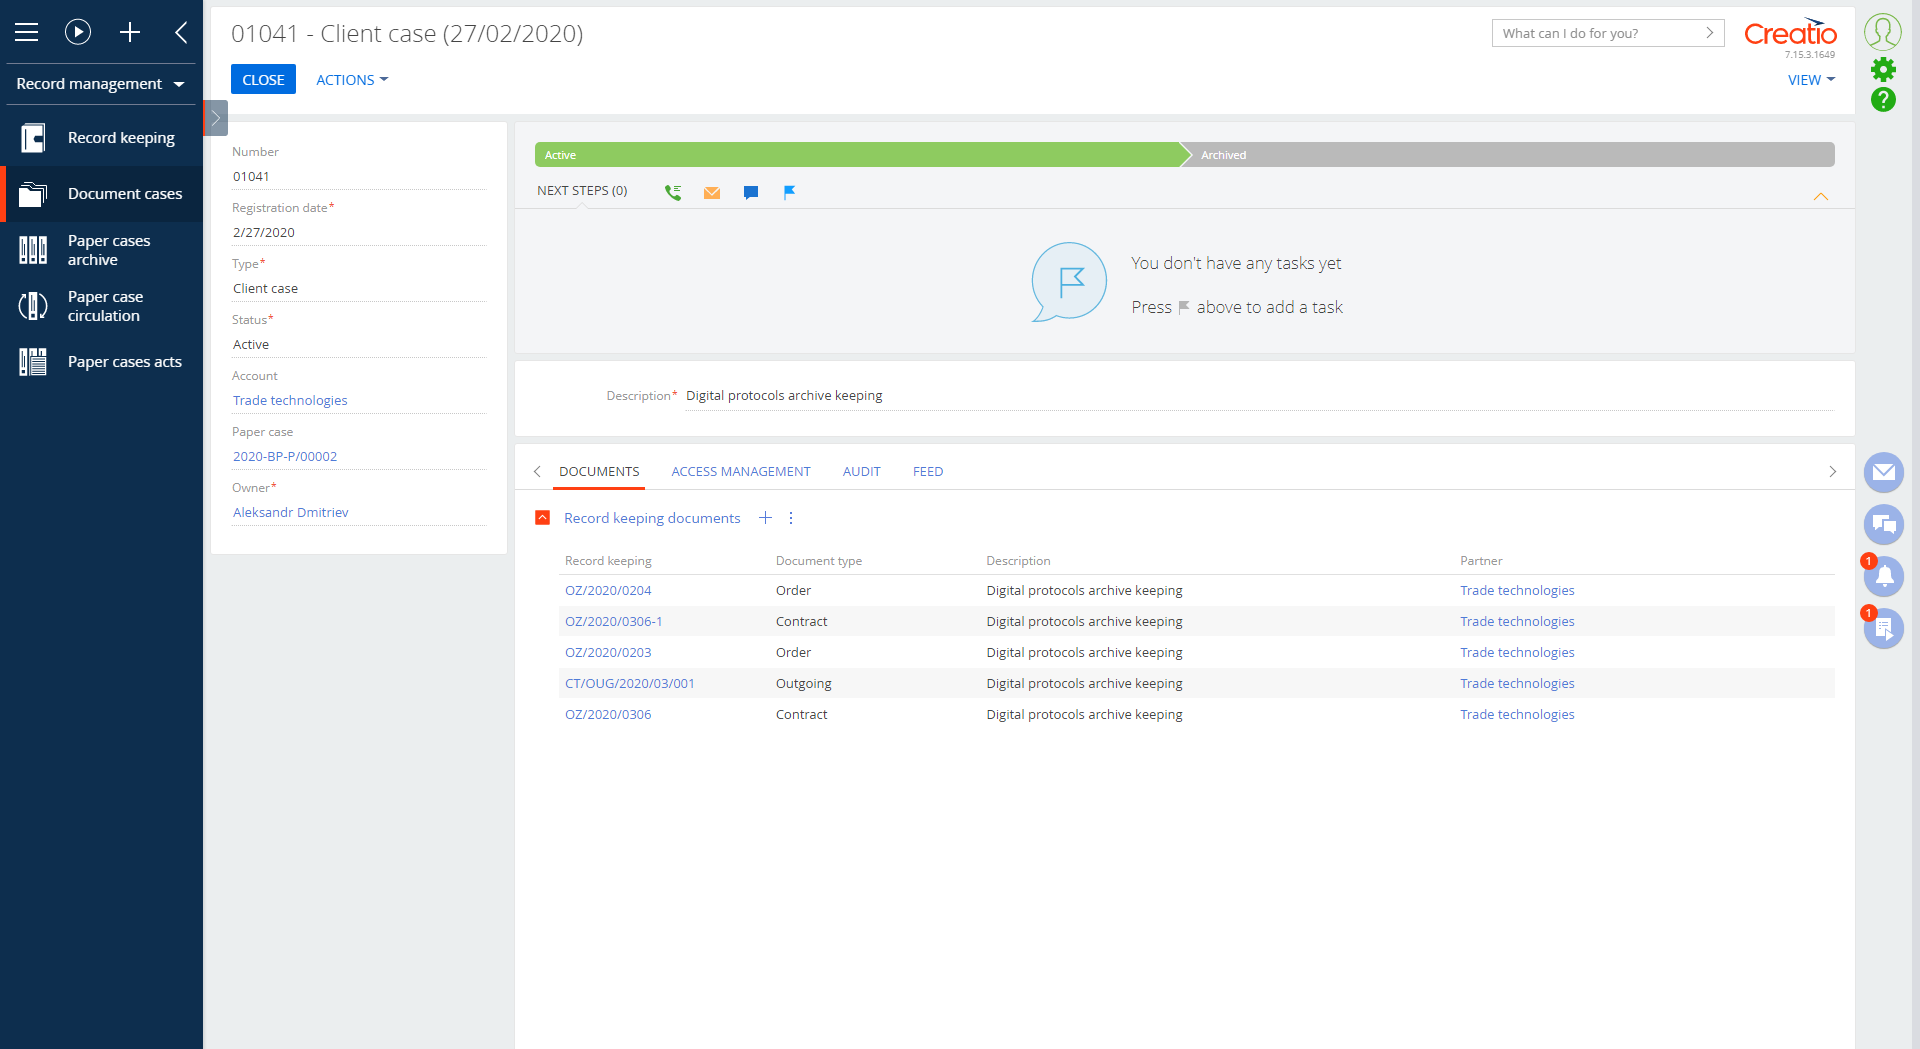Screen dimensions: 1920x1049
Task: Open the feed message icon in Next Steps
Action: click(x=751, y=192)
